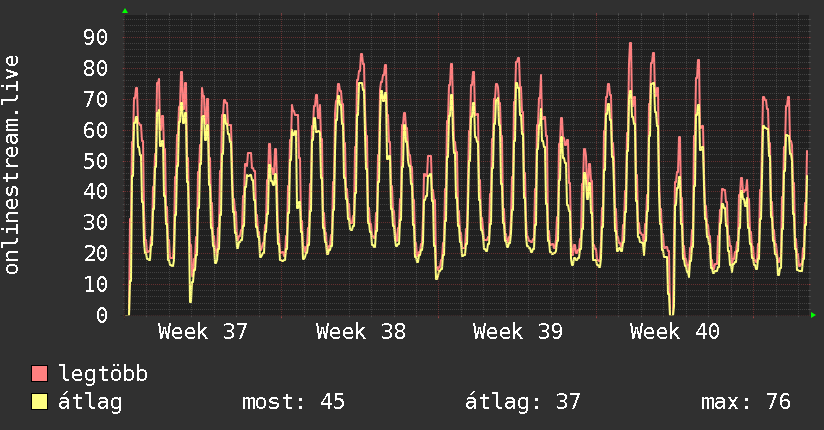Click the max: 76 statistic

point(746,402)
